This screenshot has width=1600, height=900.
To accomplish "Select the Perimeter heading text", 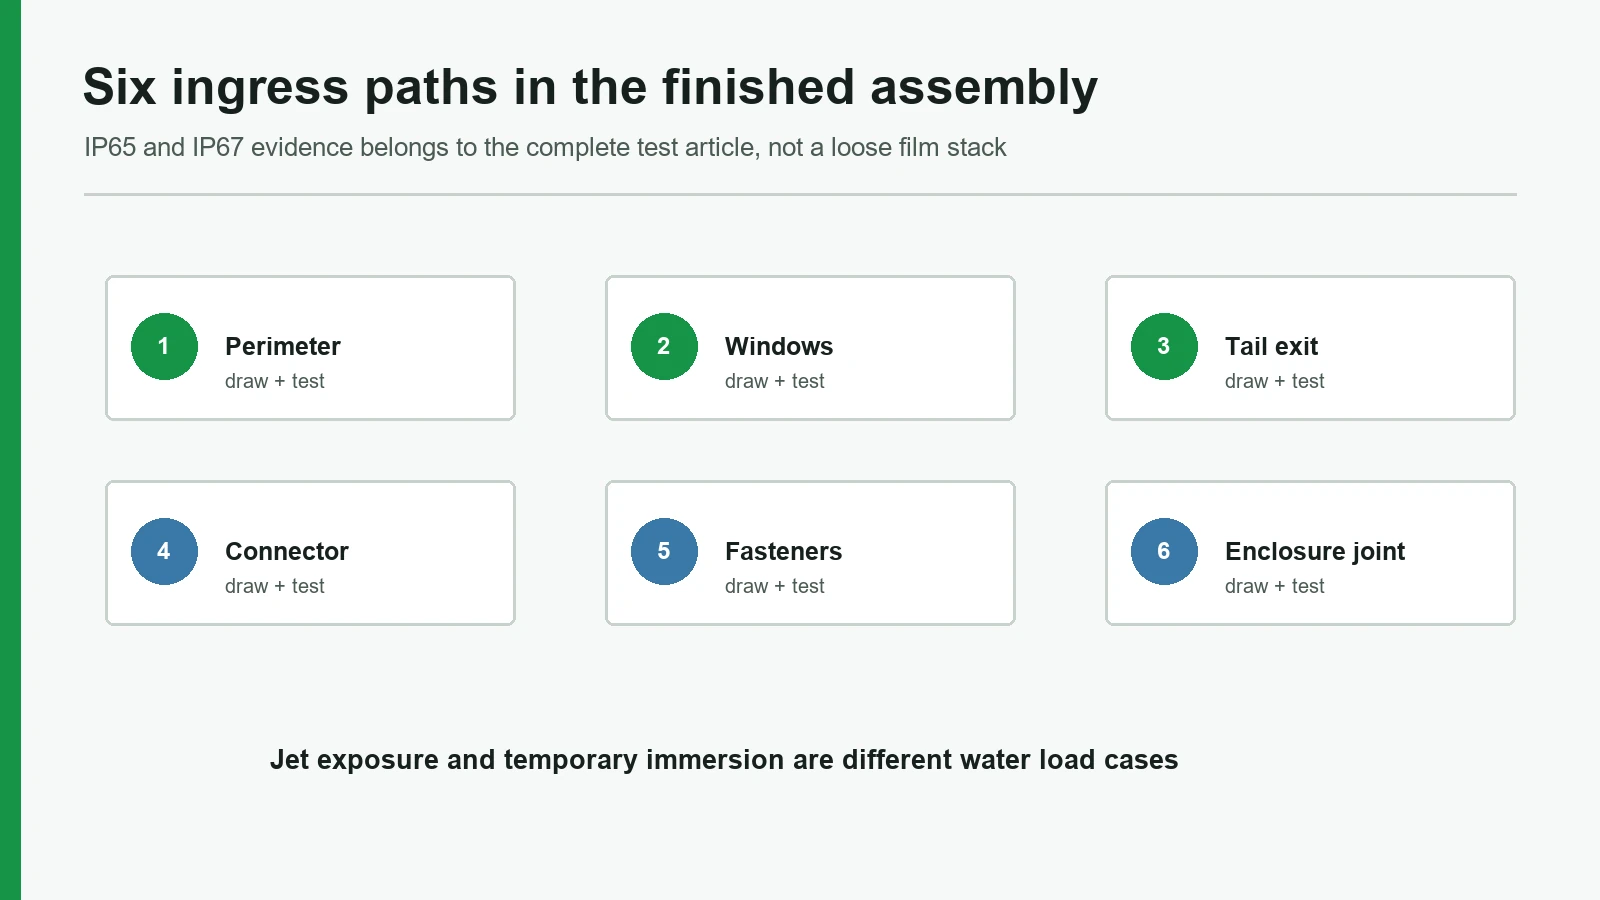I will [283, 346].
